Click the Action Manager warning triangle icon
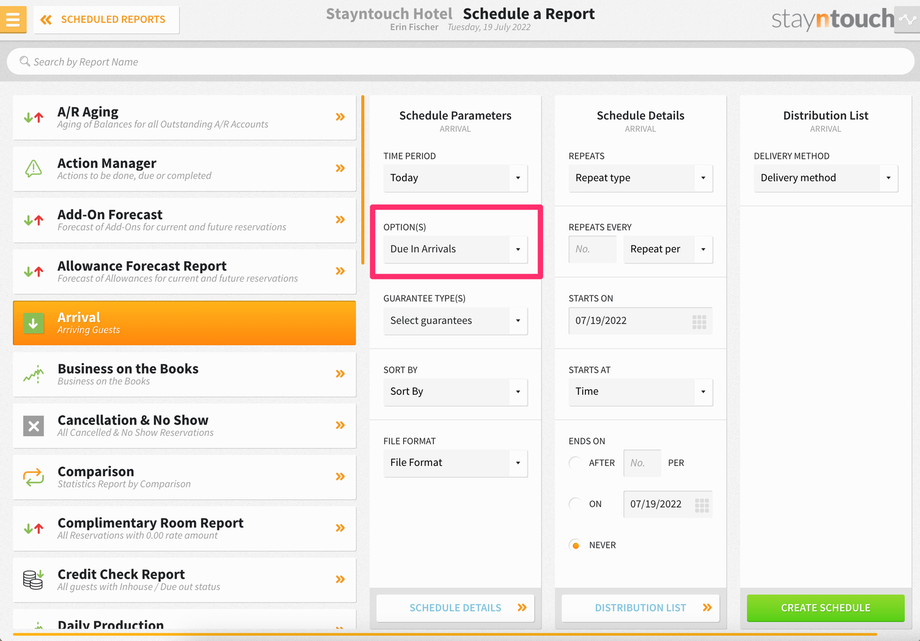 (33, 168)
